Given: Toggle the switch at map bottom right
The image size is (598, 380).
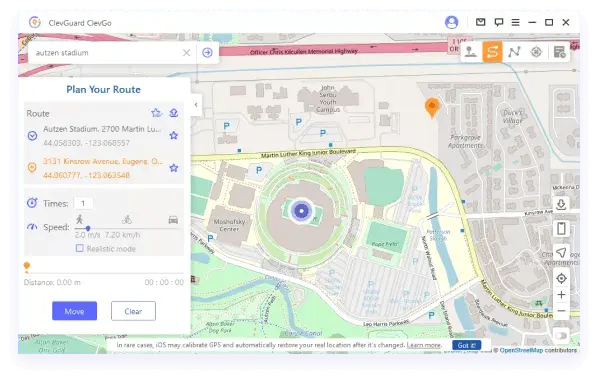Looking at the screenshot, I should click(561, 336).
